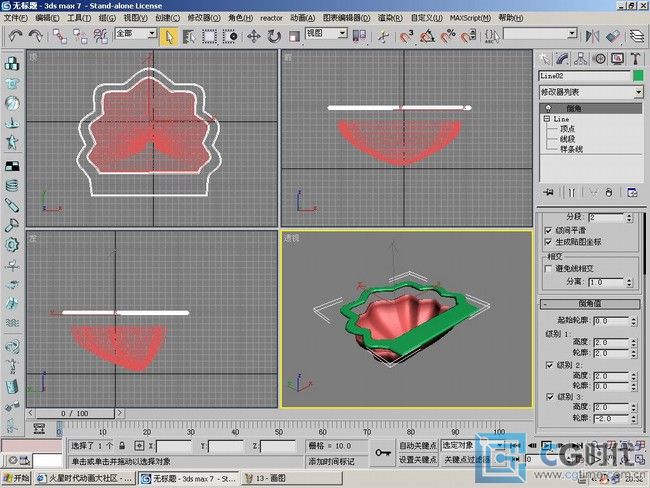Switch to the Display command panel tab

click(618, 59)
